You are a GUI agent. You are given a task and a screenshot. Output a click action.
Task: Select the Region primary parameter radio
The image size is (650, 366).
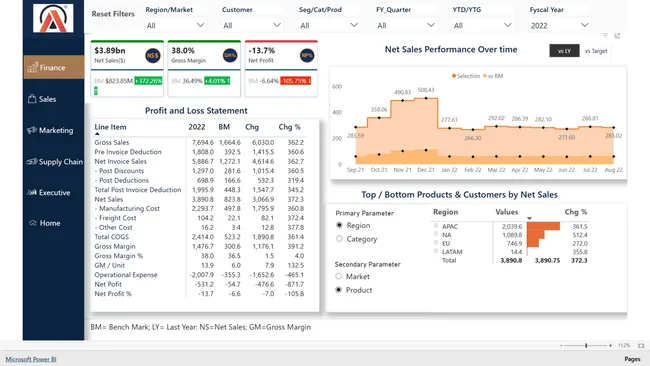tap(340, 225)
